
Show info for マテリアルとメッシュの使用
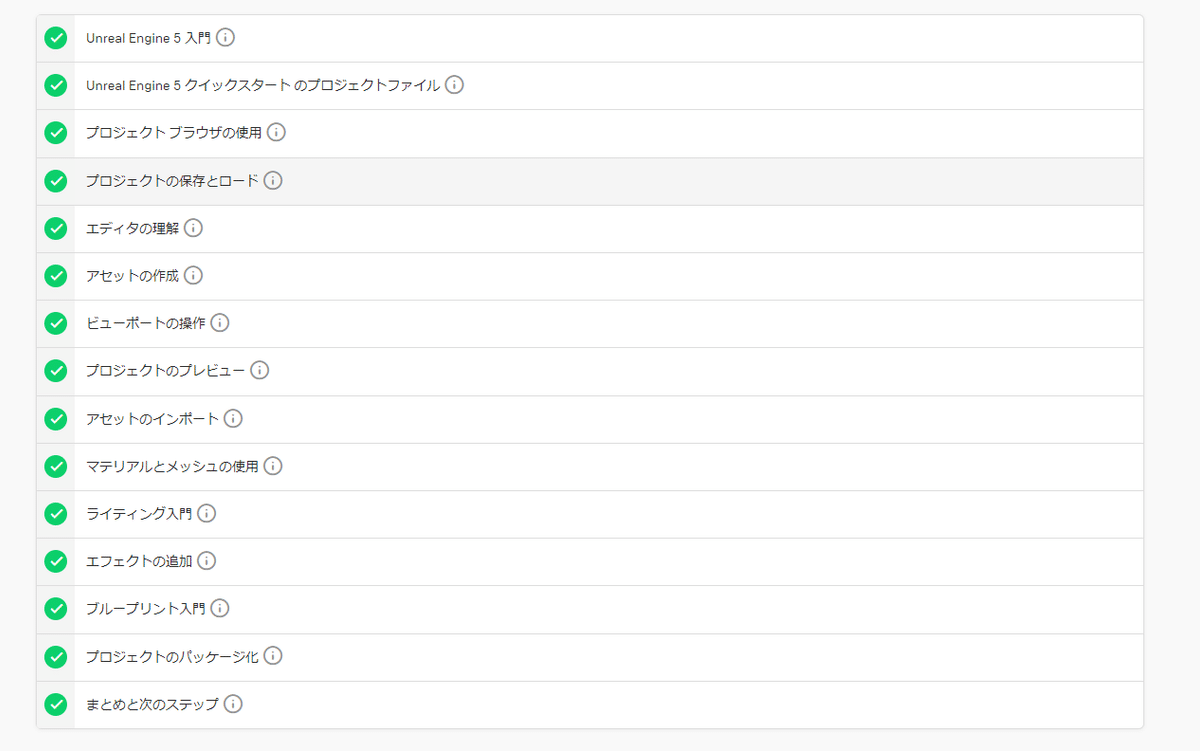click(x=273, y=466)
